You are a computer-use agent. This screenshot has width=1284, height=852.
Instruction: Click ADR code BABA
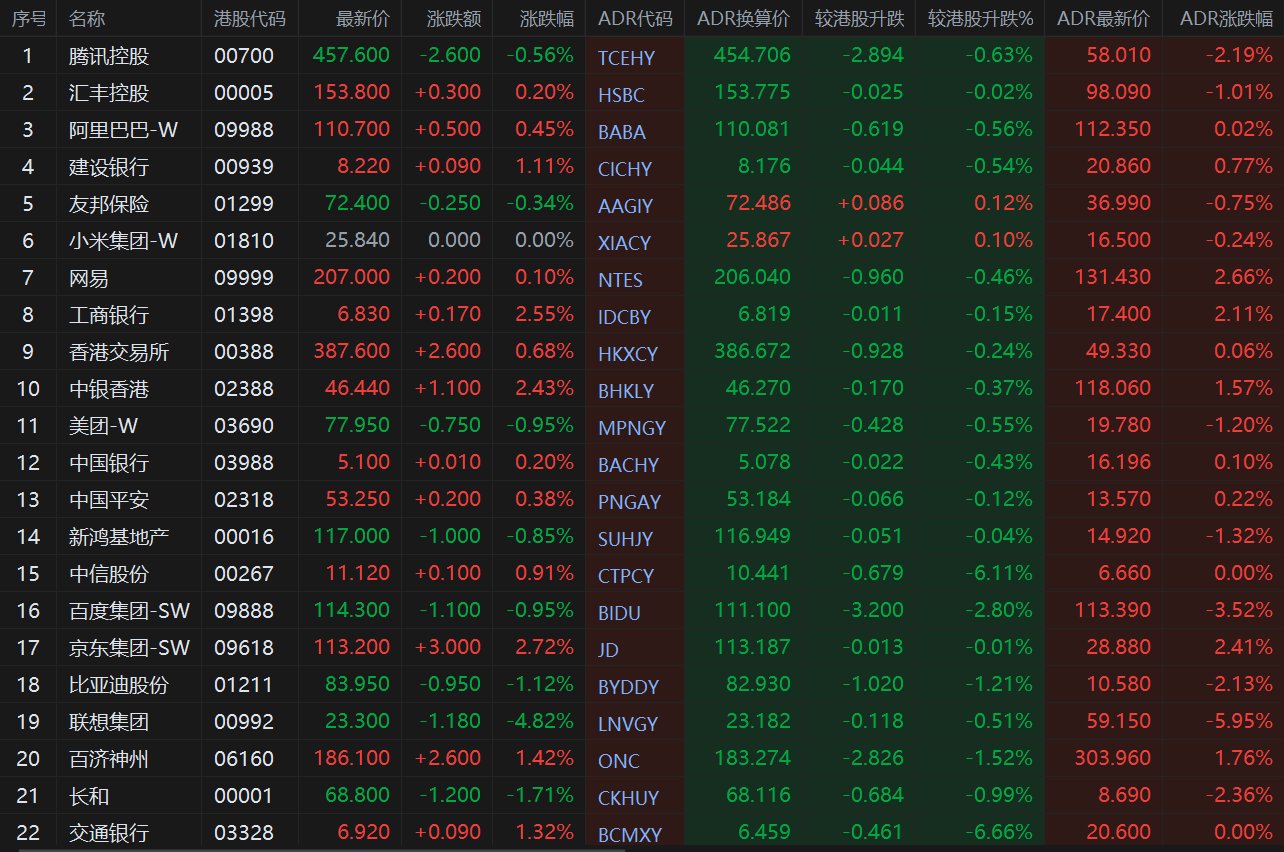[622, 132]
